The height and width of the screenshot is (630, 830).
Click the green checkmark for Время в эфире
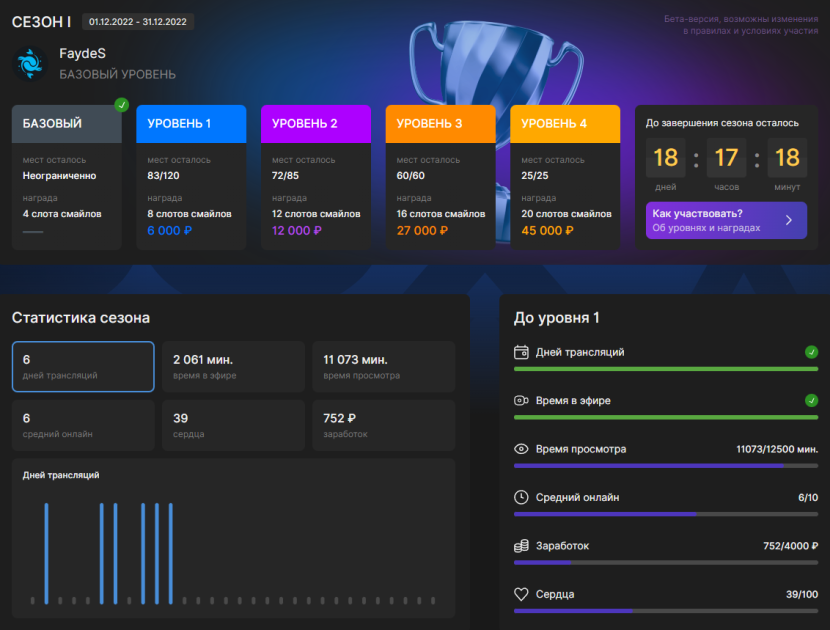(x=811, y=400)
